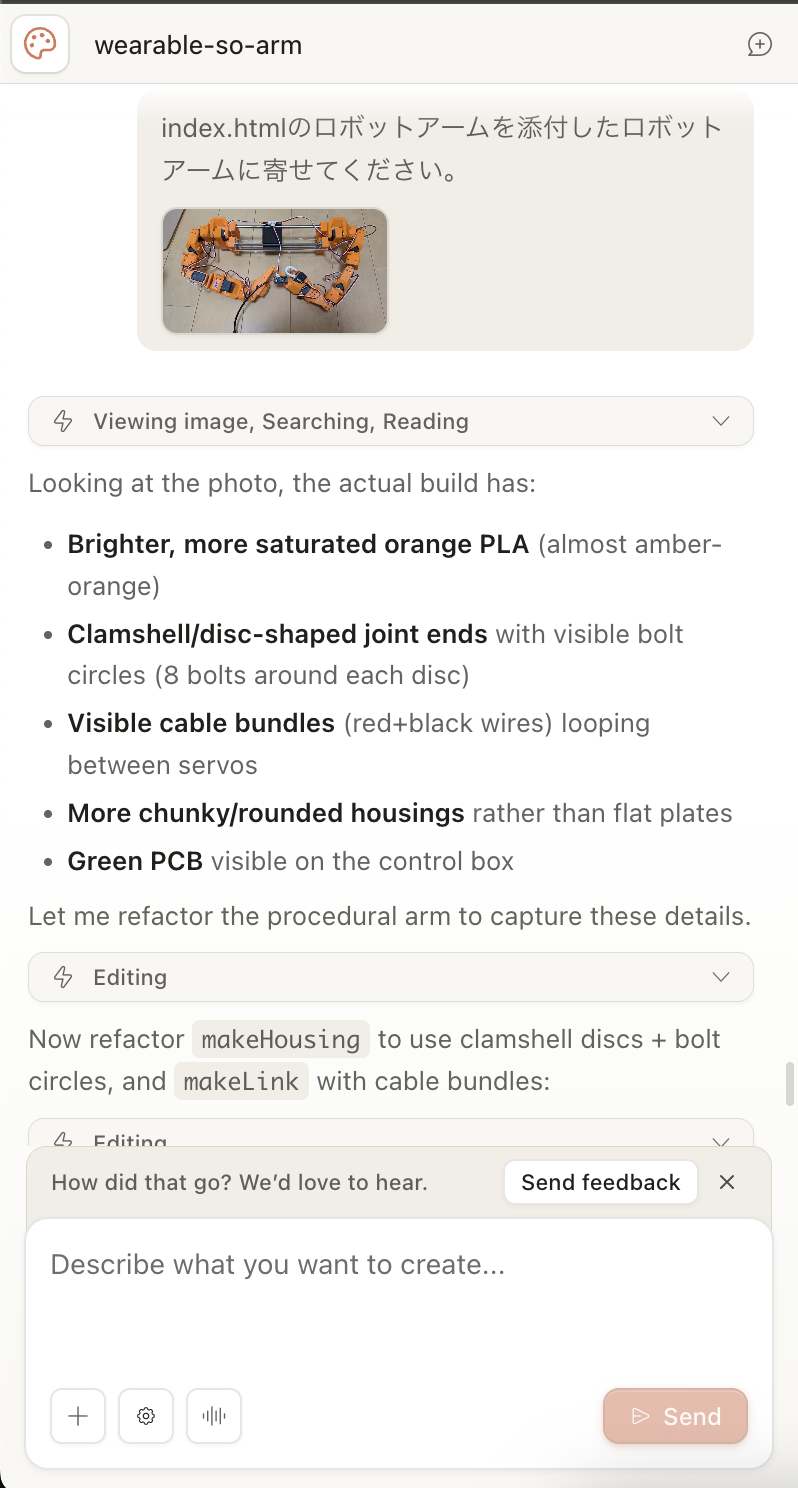Click the makeLink code label
798x1488 pixels.
tap(242, 1081)
